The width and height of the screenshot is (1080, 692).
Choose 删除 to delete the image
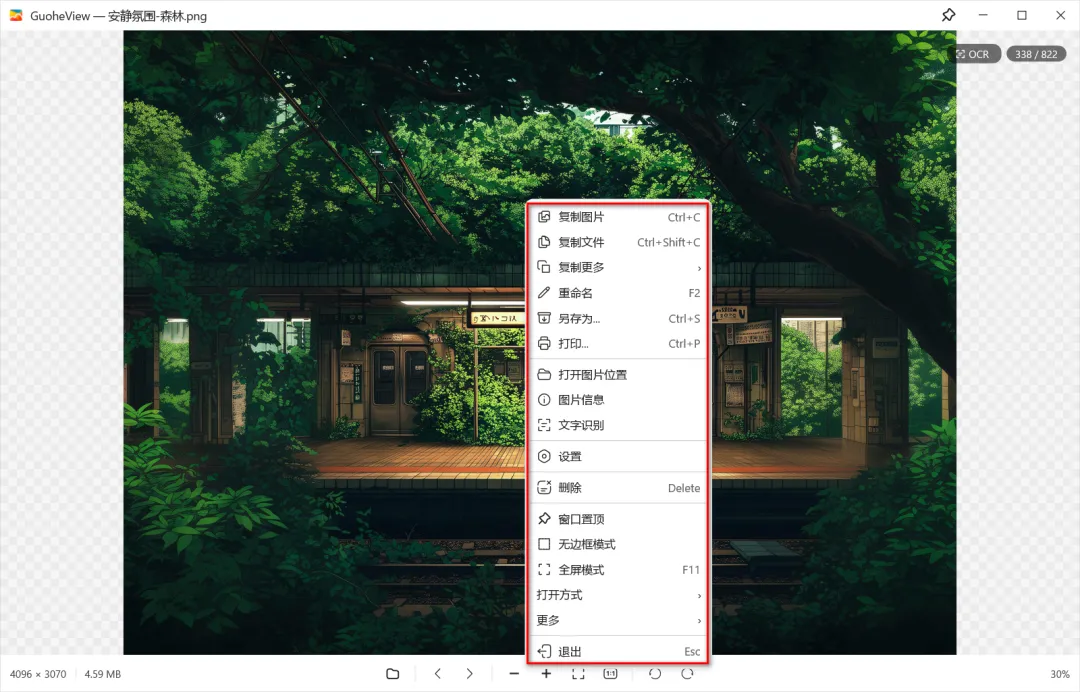coord(618,487)
